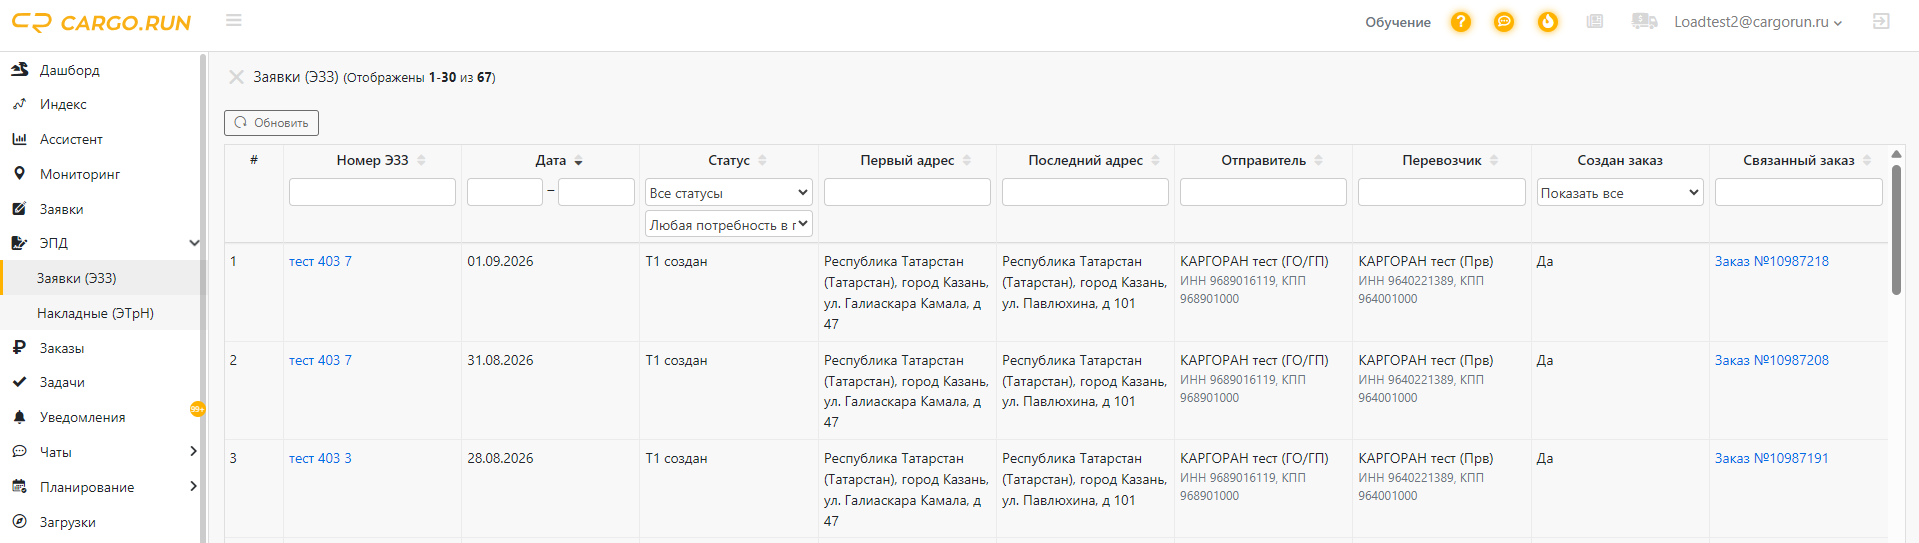Sort table by Номер ЭЗЗ column

click(381, 160)
